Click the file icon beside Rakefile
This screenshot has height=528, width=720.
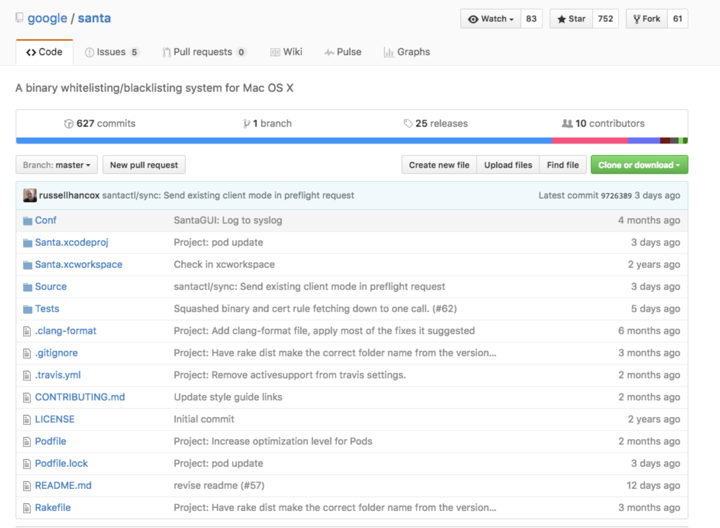click(27, 507)
